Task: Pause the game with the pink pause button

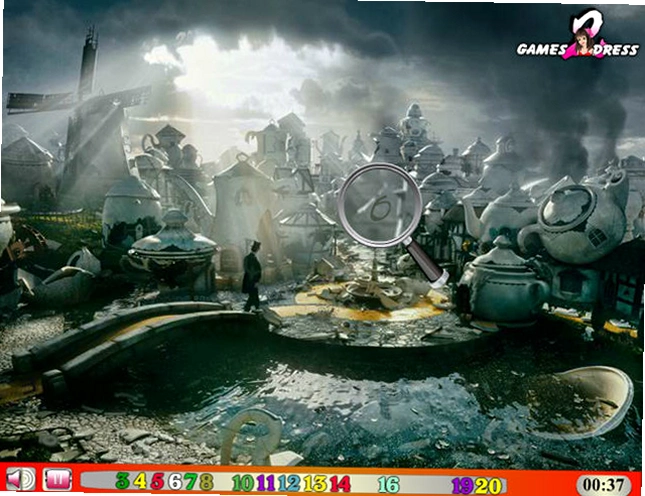Action: [58, 479]
